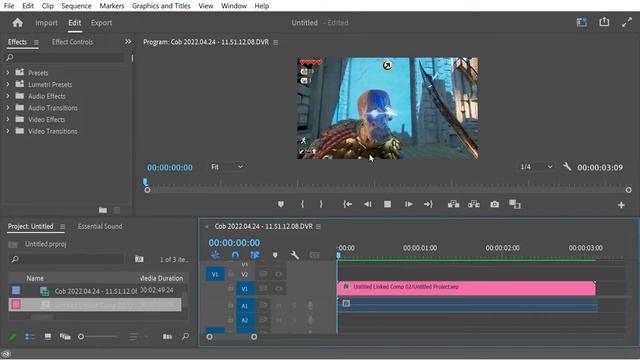Open the Sequence menu
The image size is (640, 360).
point(76,6)
